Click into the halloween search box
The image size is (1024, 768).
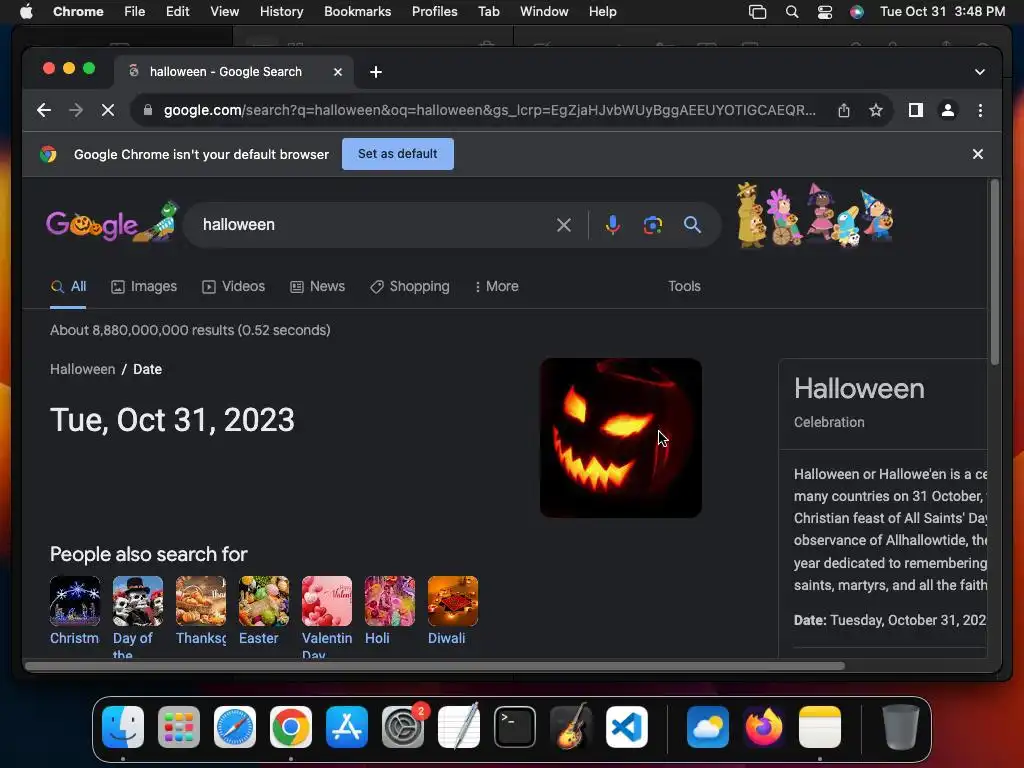372,225
